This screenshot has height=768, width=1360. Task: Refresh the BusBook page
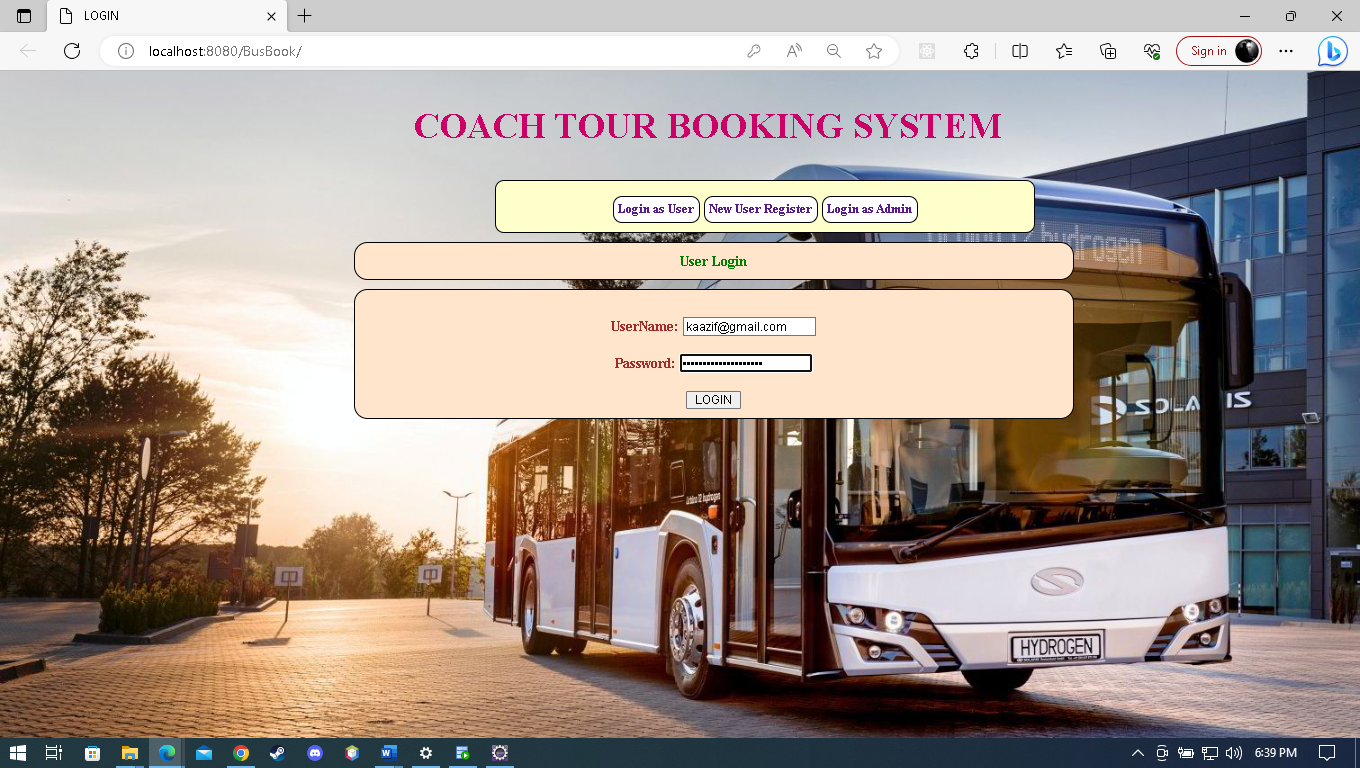(x=71, y=51)
